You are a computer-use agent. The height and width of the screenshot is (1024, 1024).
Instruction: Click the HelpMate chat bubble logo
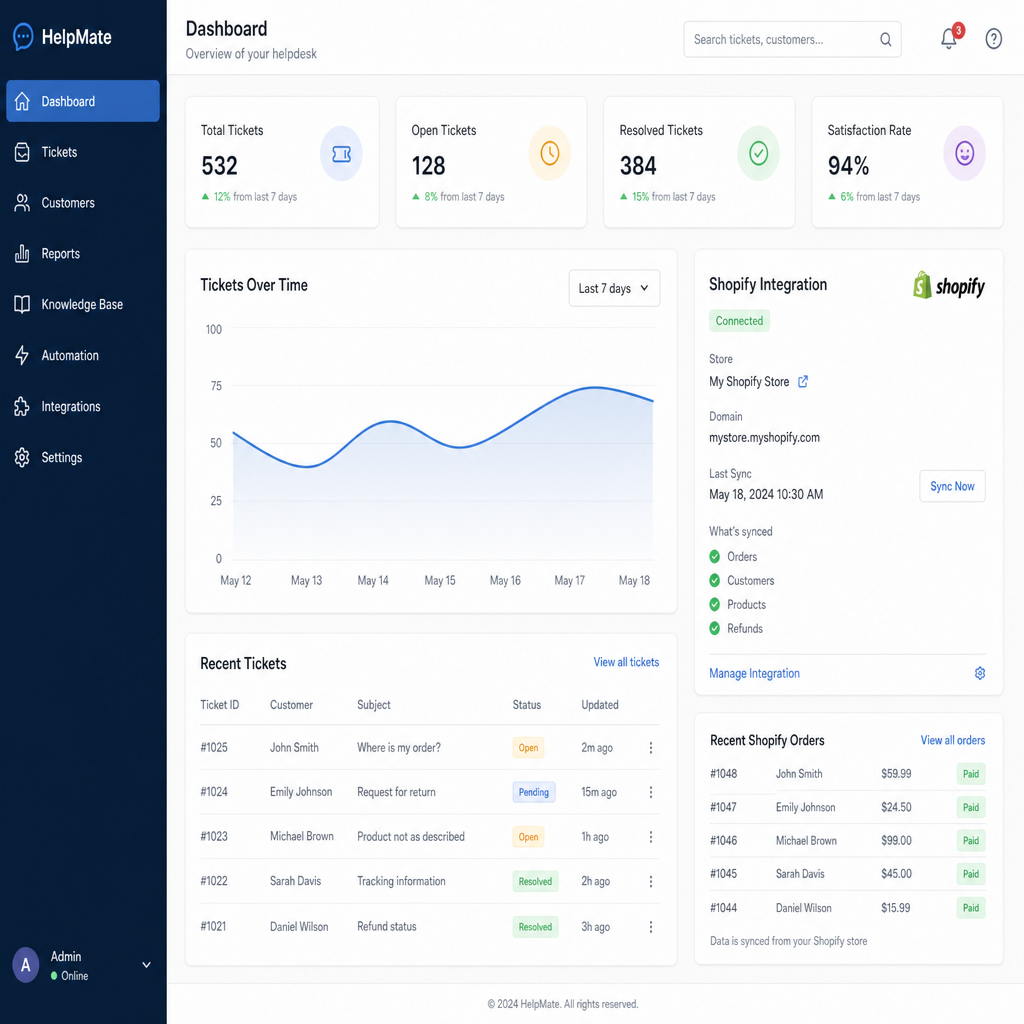(23, 37)
